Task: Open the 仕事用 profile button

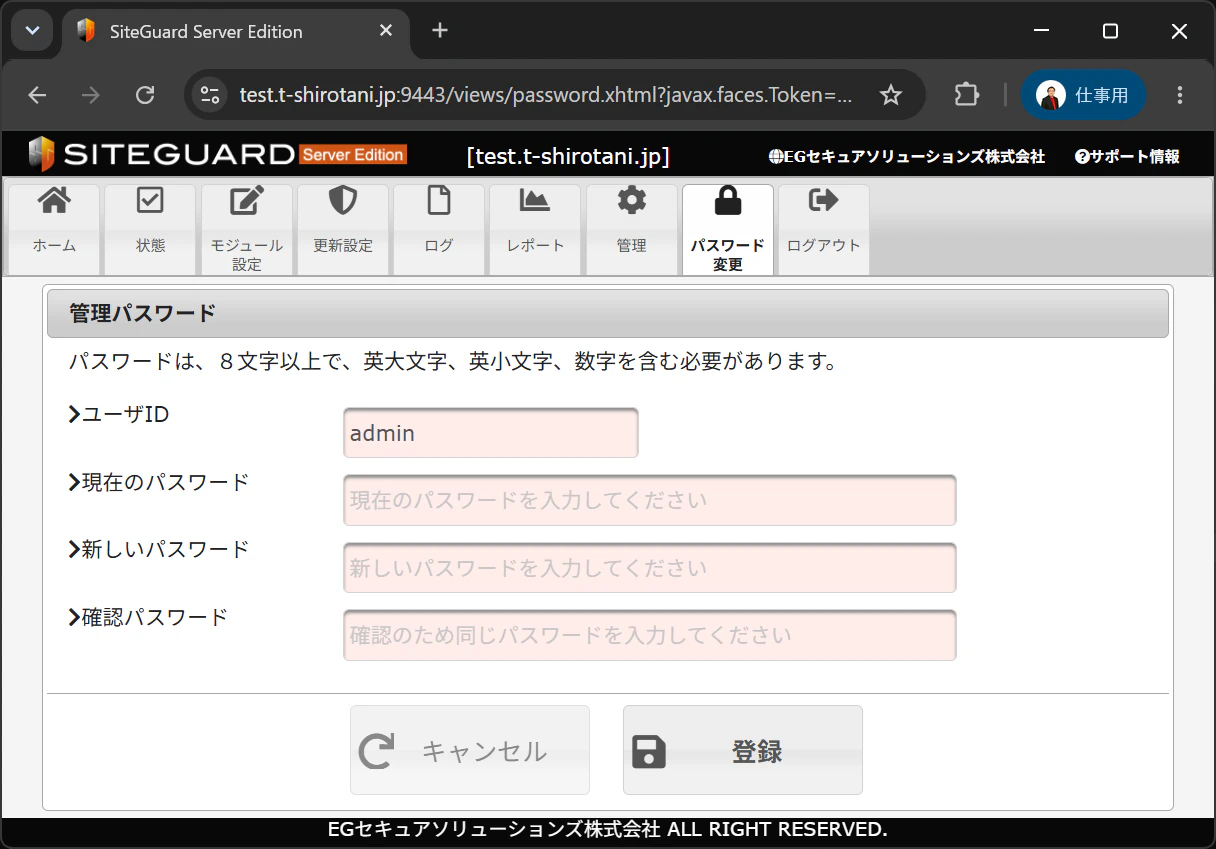Action: (1083, 95)
